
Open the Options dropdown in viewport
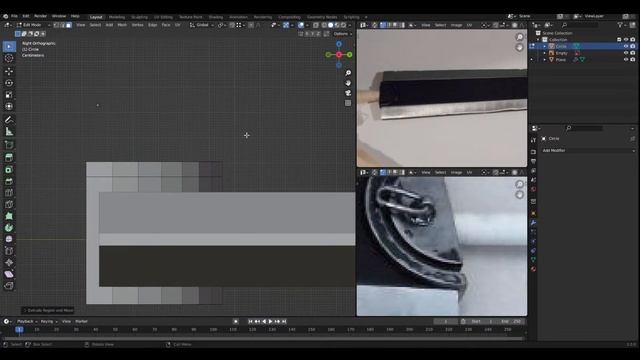point(342,34)
